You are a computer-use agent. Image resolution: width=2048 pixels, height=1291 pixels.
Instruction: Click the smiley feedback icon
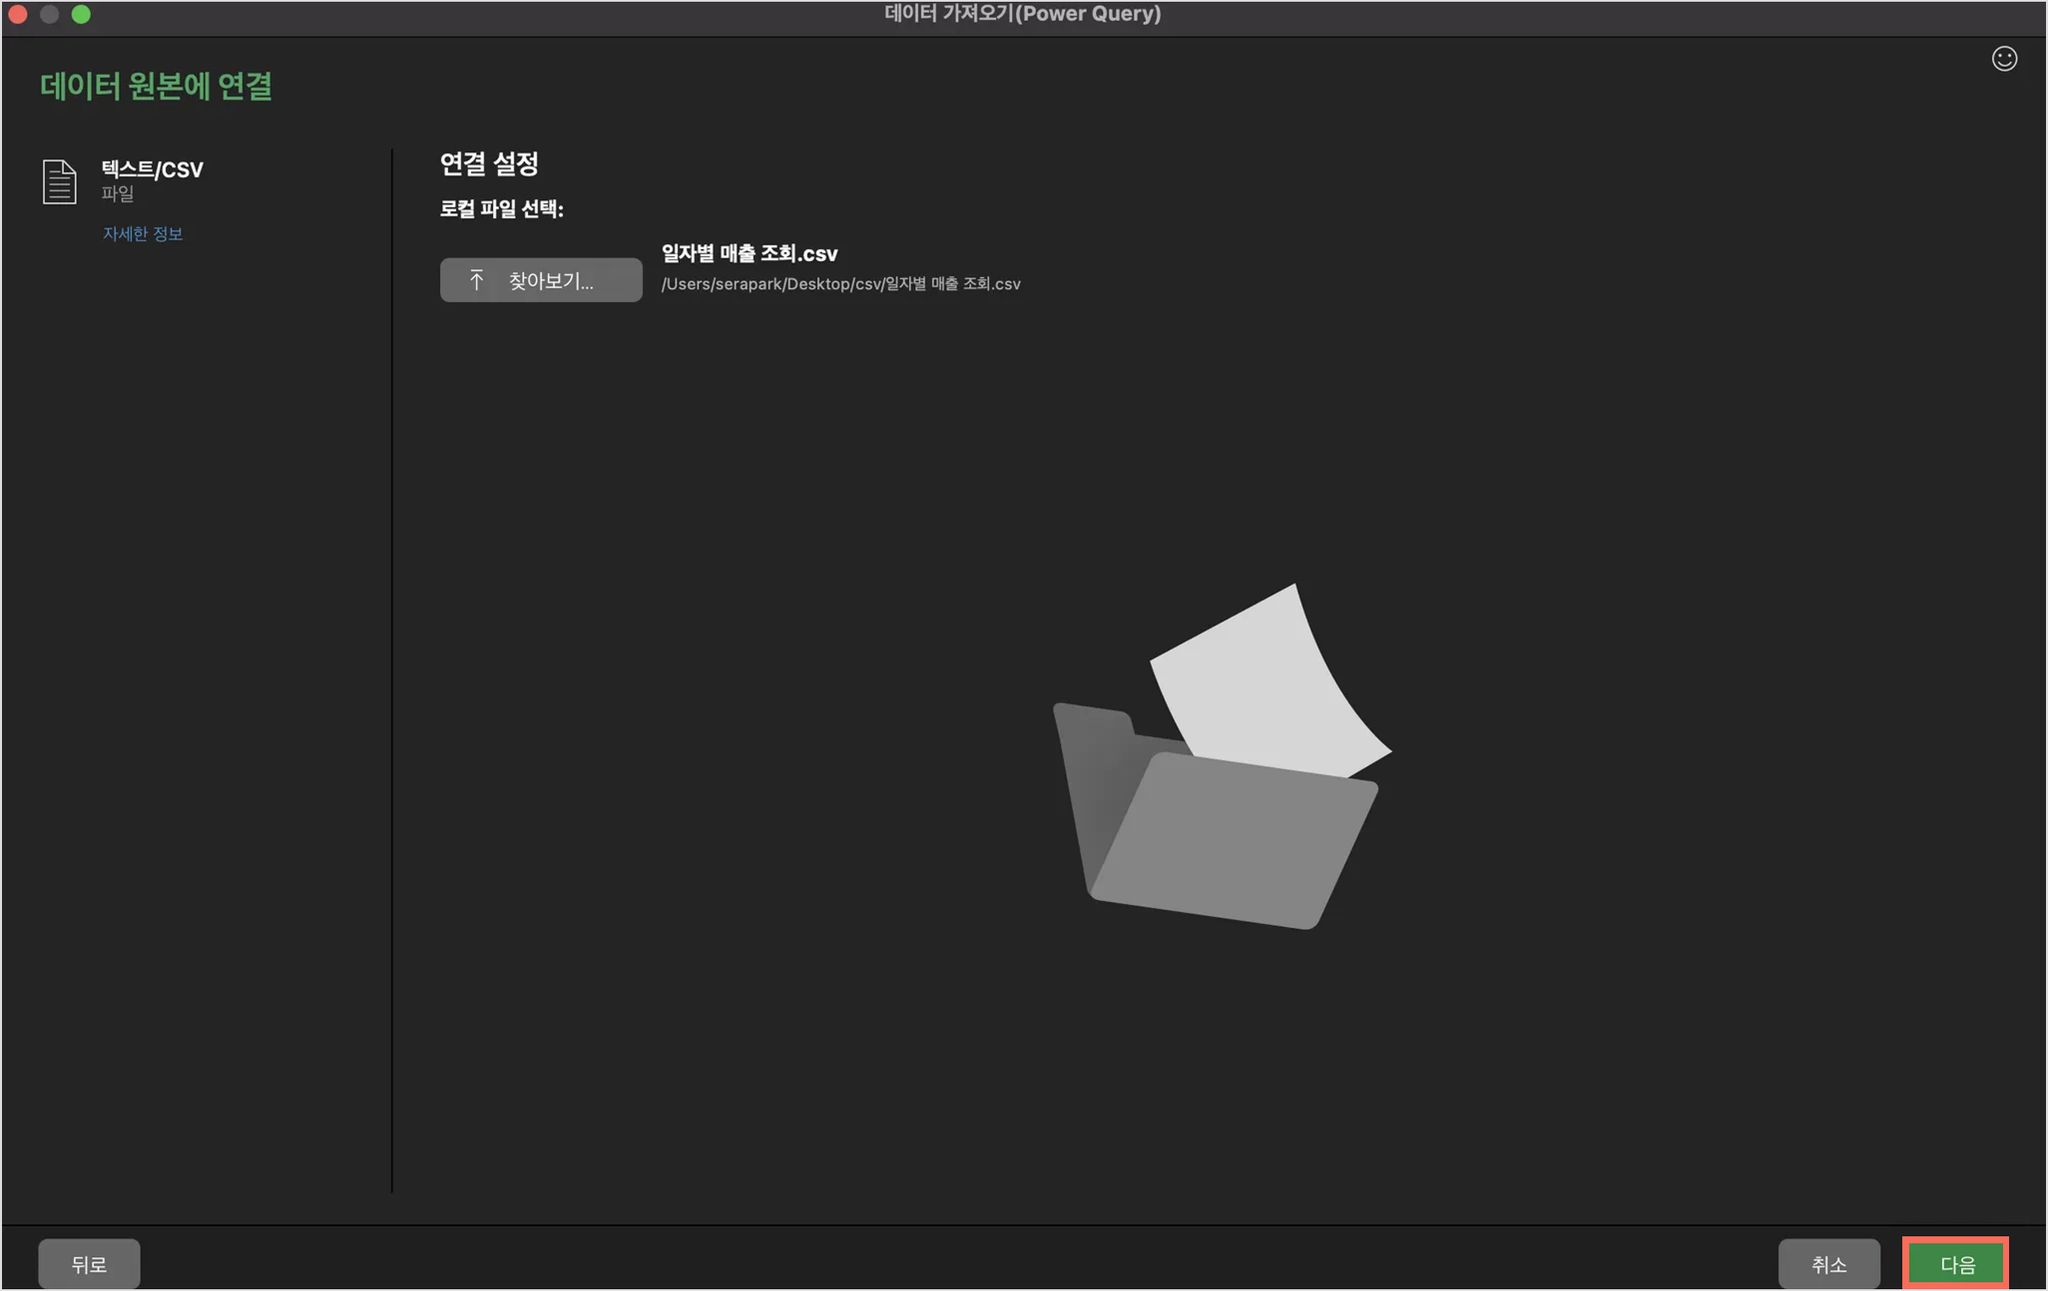tap(2004, 59)
